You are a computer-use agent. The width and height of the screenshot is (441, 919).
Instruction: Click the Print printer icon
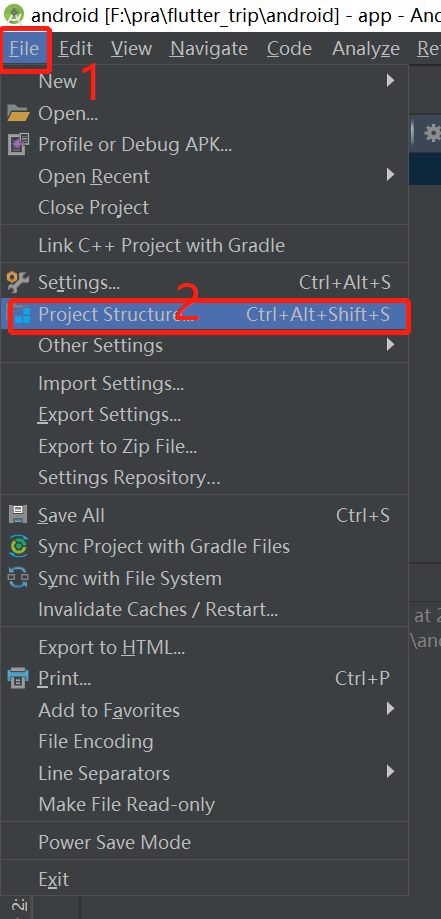point(18,678)
